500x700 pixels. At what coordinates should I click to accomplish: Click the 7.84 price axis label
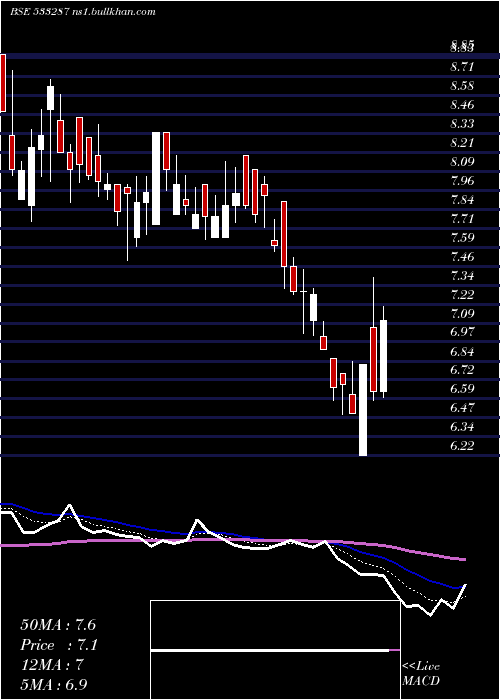462,200
